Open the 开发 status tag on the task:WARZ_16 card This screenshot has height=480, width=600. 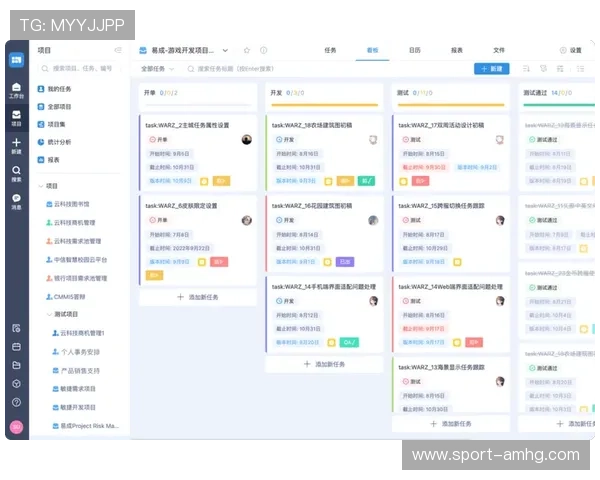(x=285, y=220)
